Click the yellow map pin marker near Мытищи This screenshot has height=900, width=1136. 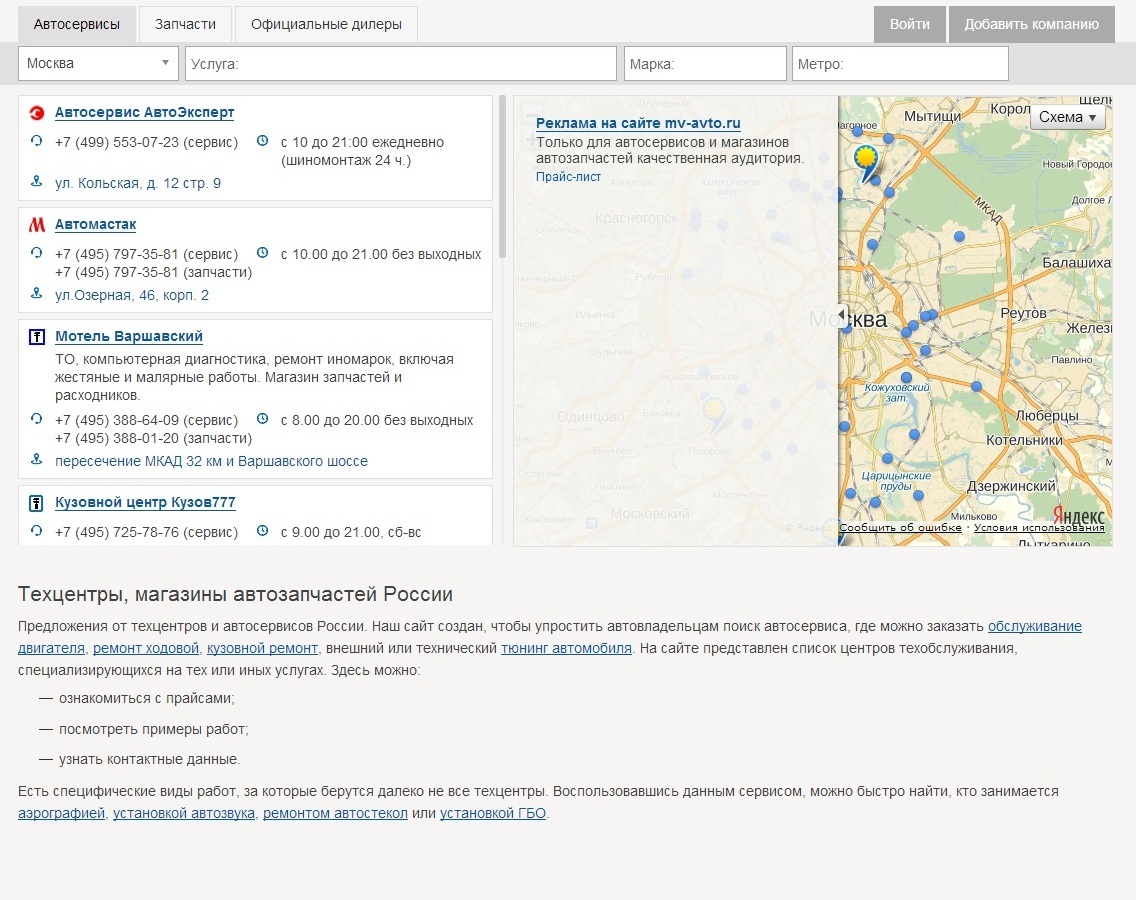pyautogui.click(x=865, y=158)
